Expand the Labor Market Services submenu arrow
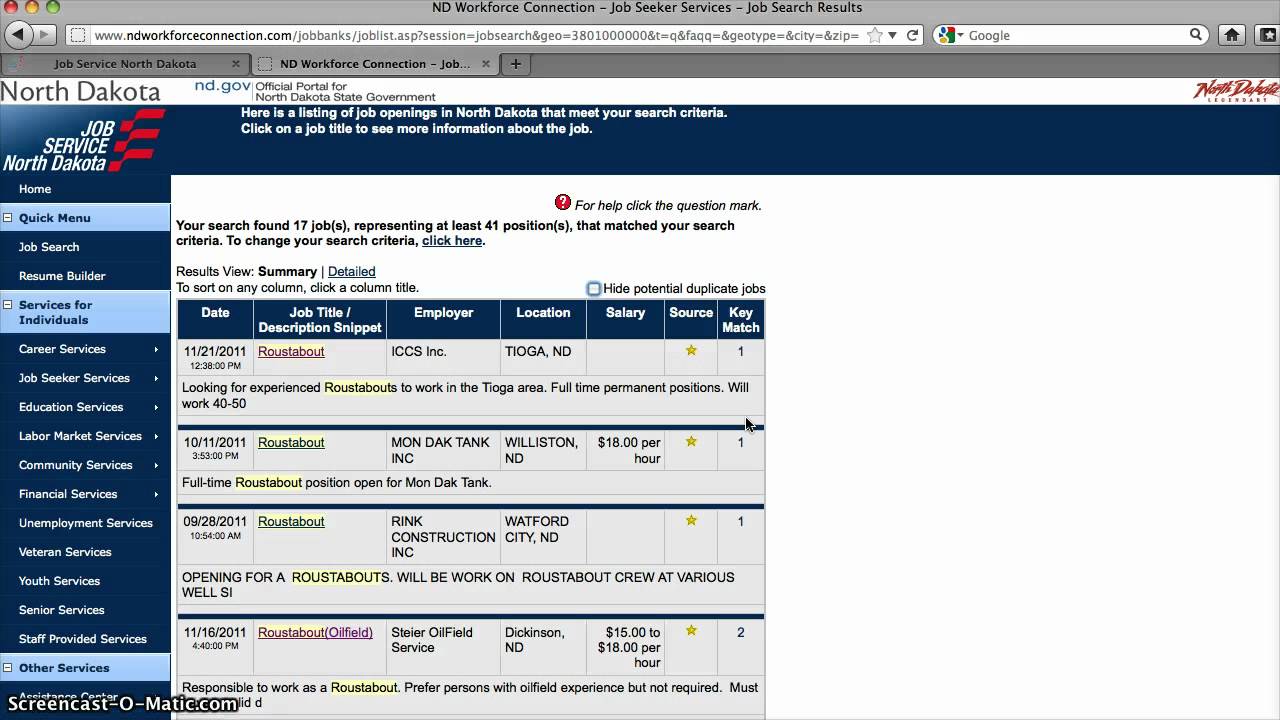Image resolution: width=1280 pixels, height=720 pixels. click(x=156, y=436)
